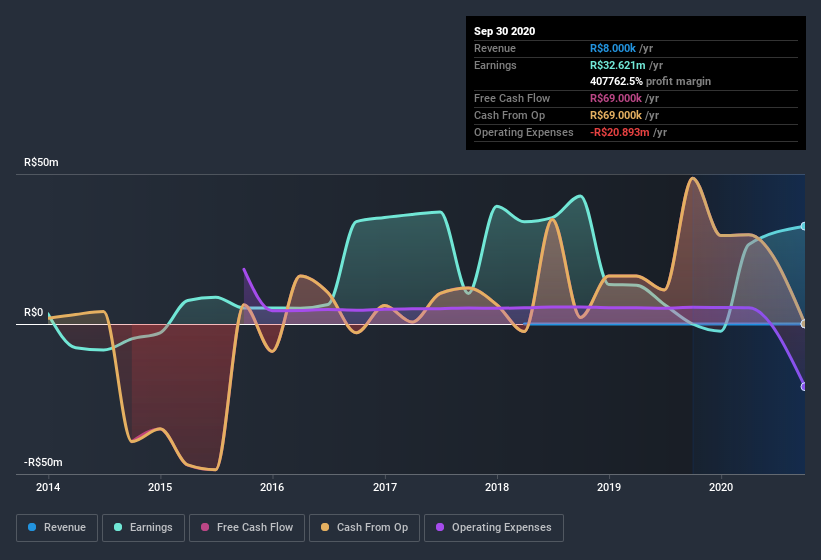Click the orange Cash From Op dot
The width and height of the screenshot is (821, 560).
coord(325,527)
